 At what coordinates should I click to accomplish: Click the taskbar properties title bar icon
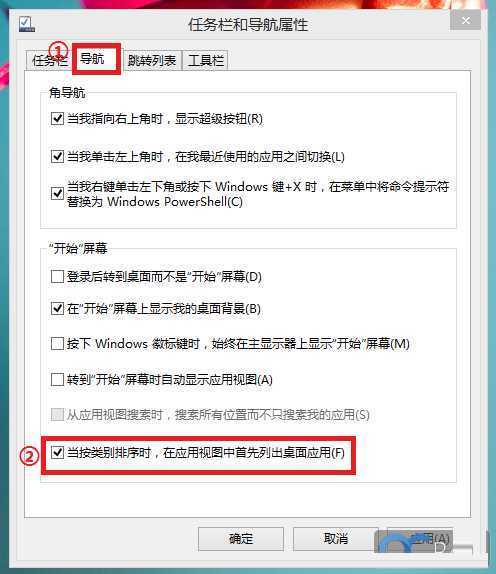pos(27,24)
